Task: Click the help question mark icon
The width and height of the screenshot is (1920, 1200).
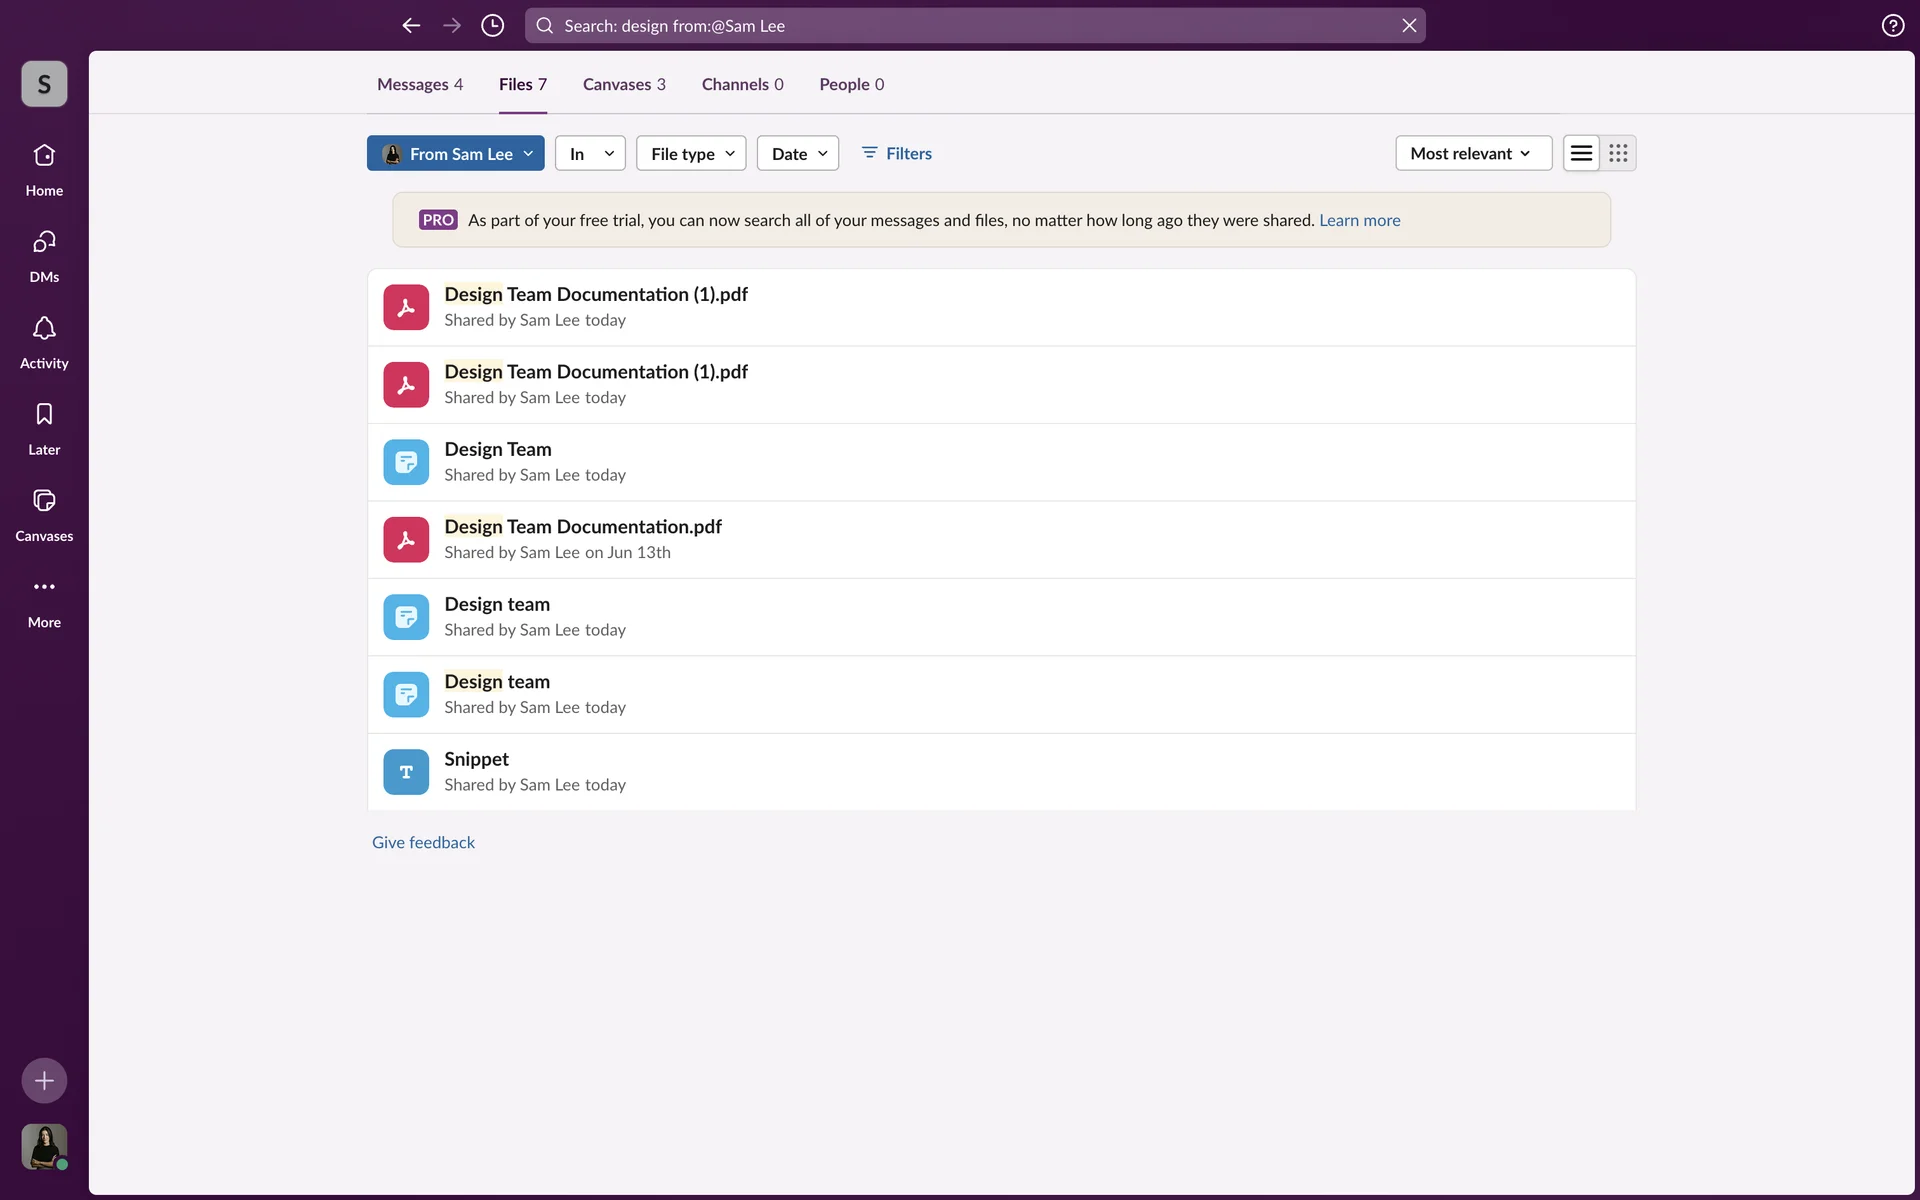Action: [x=1892, y=25]
